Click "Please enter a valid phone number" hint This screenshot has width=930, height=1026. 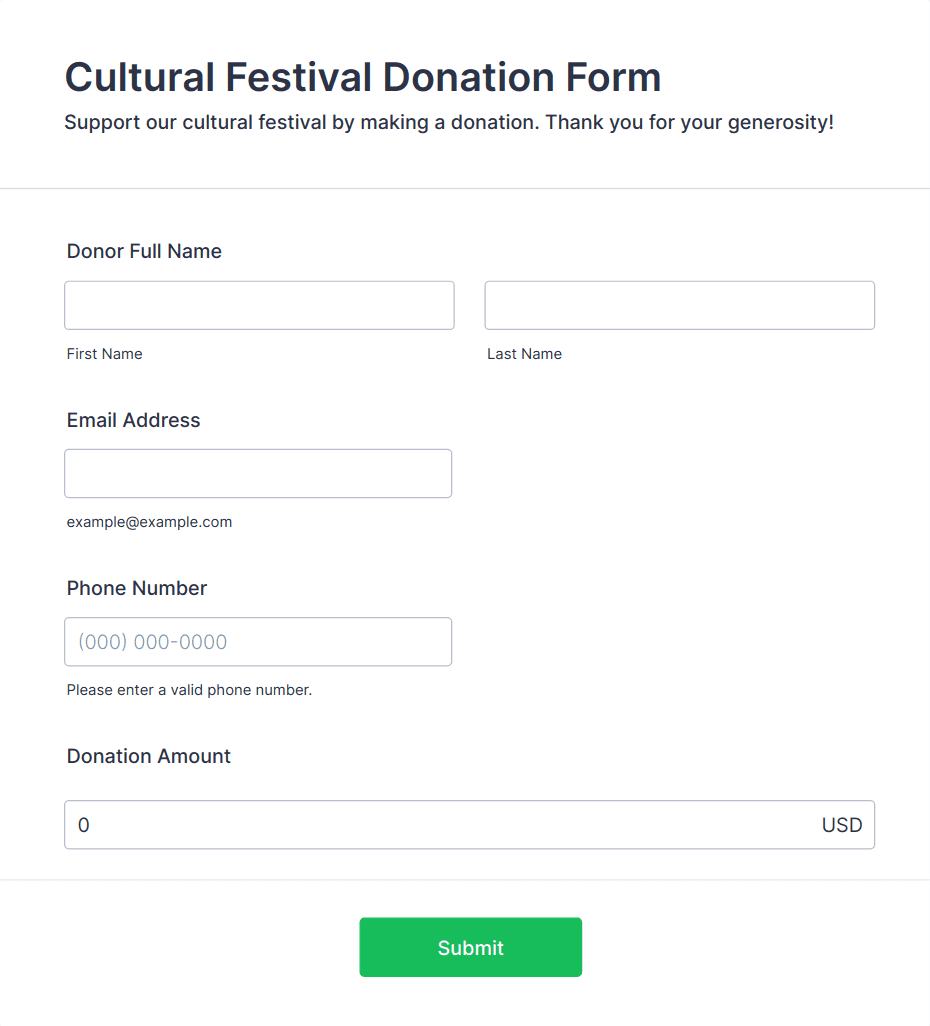pyautogui.click(x=189, y=690)
